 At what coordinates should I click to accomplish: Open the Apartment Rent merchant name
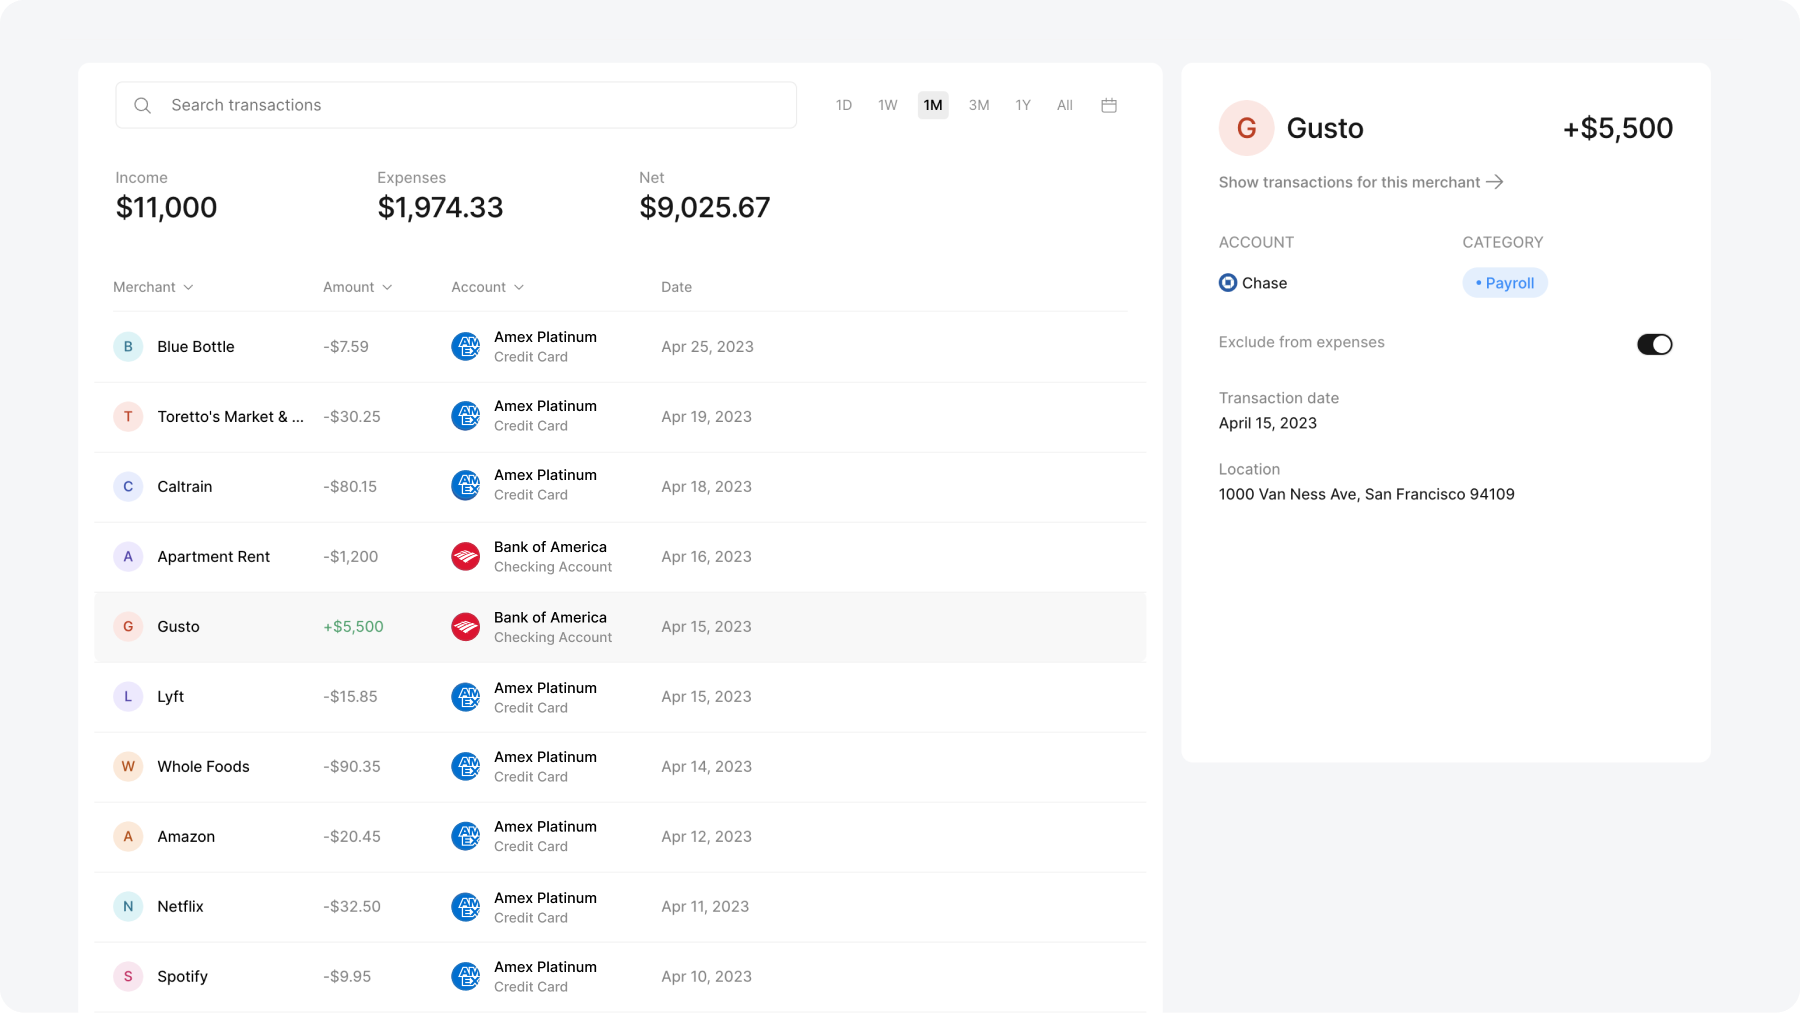pyautogui.click(x=214, y=557)
